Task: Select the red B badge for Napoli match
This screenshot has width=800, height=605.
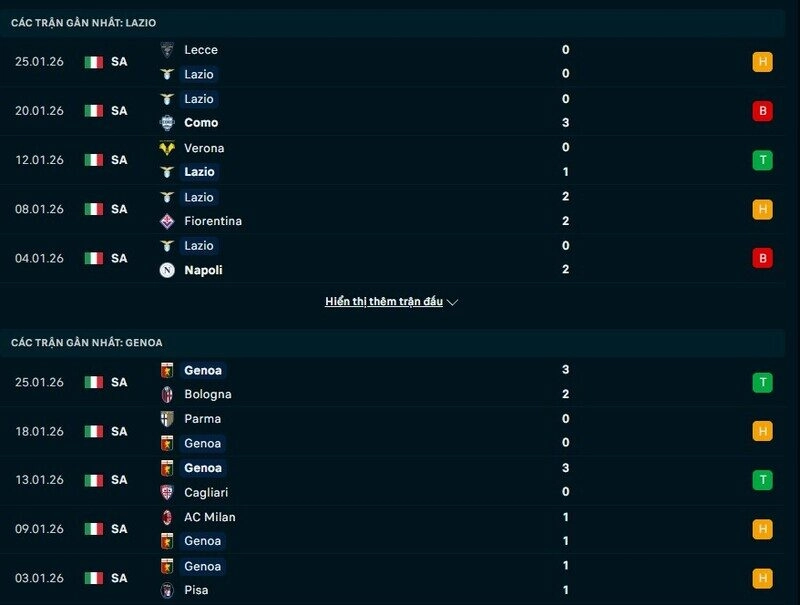Action: pos(761,258)
